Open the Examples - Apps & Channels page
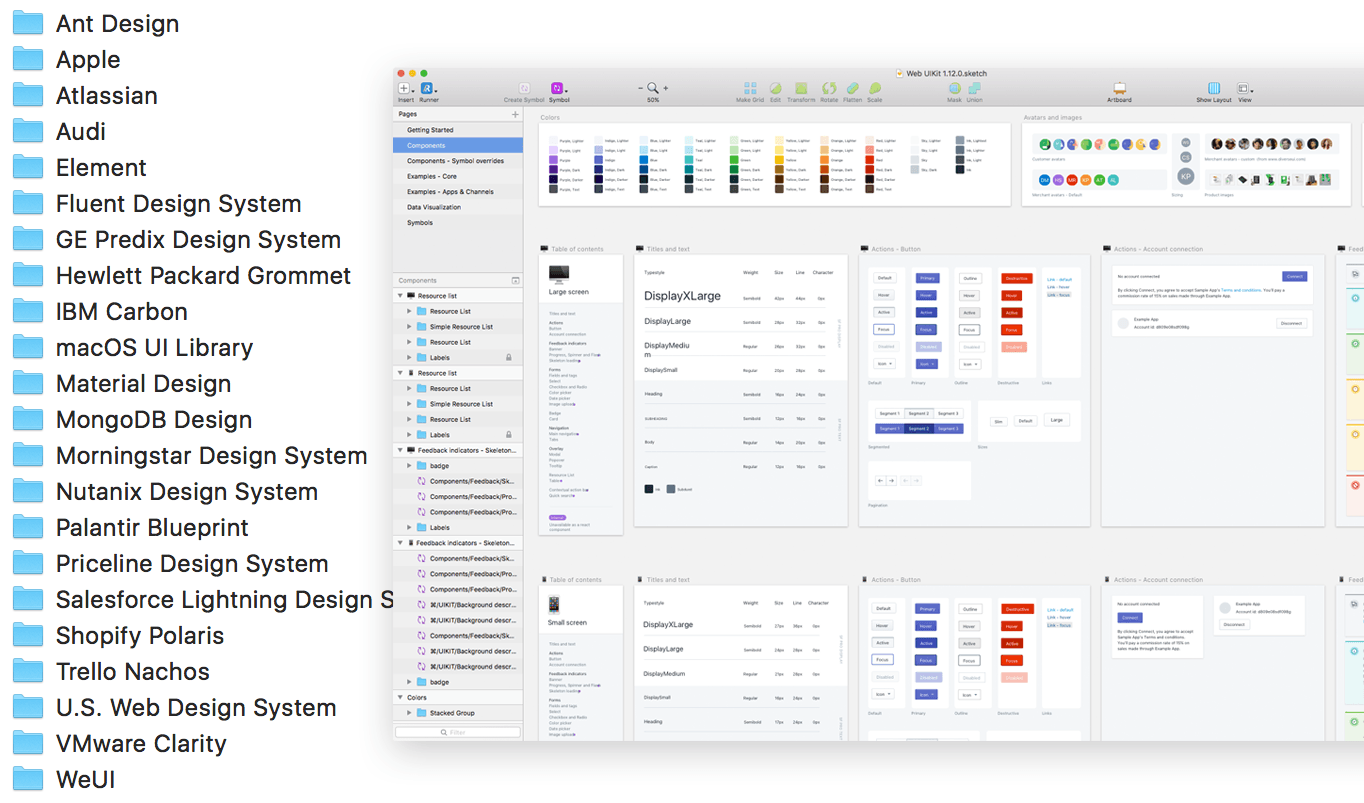The height and width of the screenshot is (803, 1364). 458,192
